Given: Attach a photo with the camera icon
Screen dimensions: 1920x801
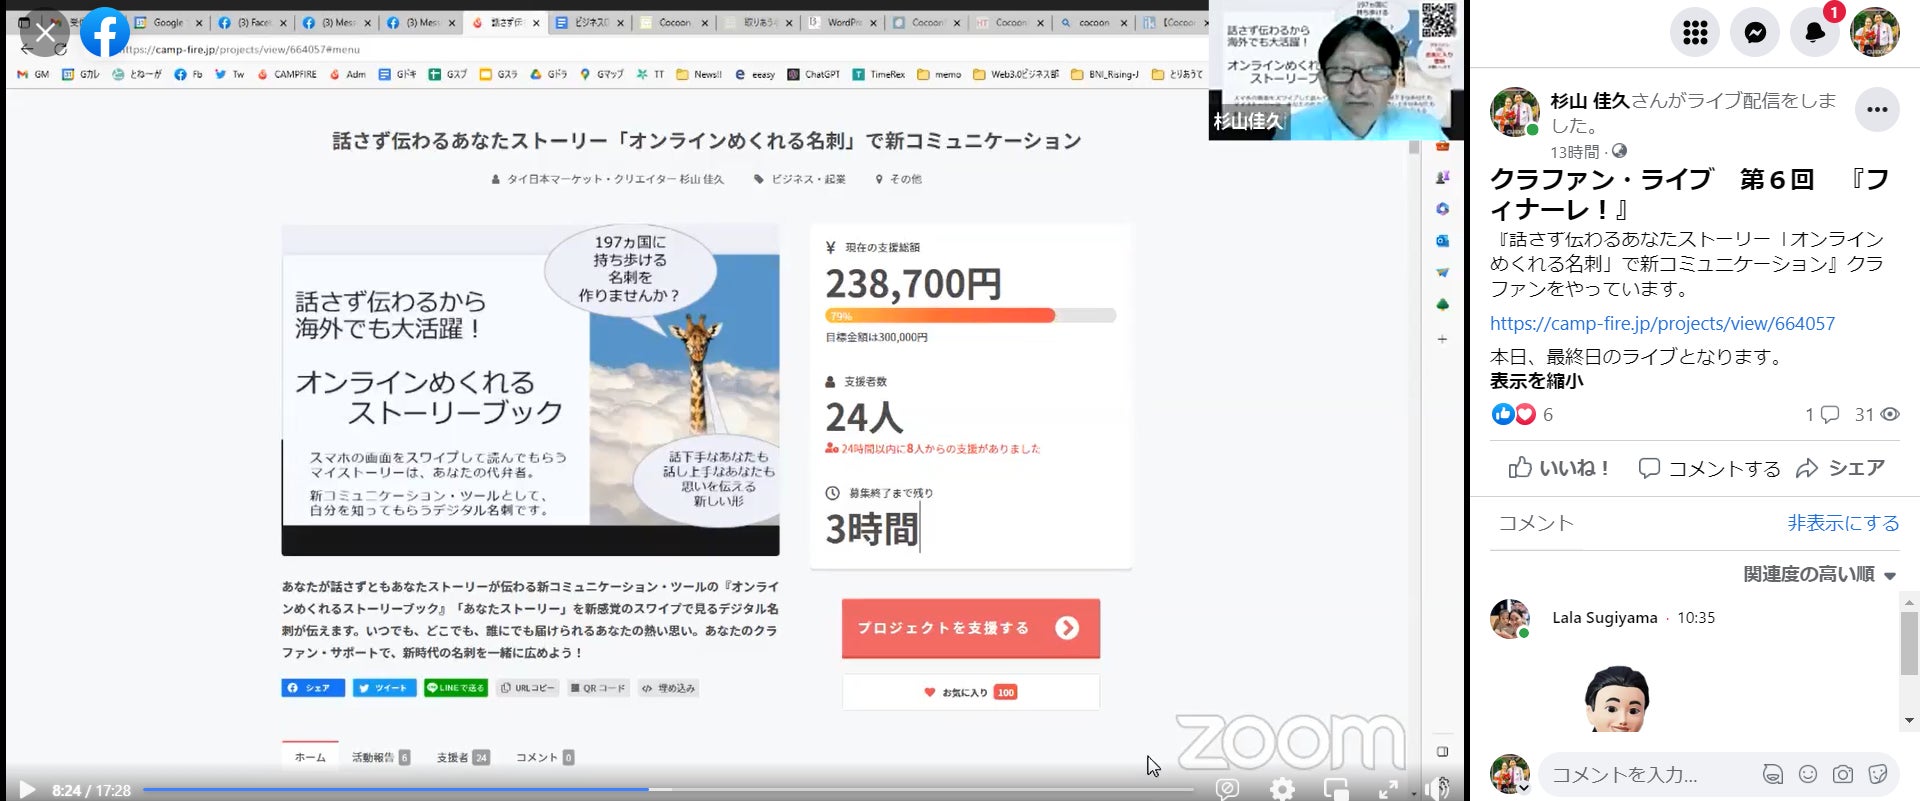Looking at the screenshot, I should [x=1842, y=774].
